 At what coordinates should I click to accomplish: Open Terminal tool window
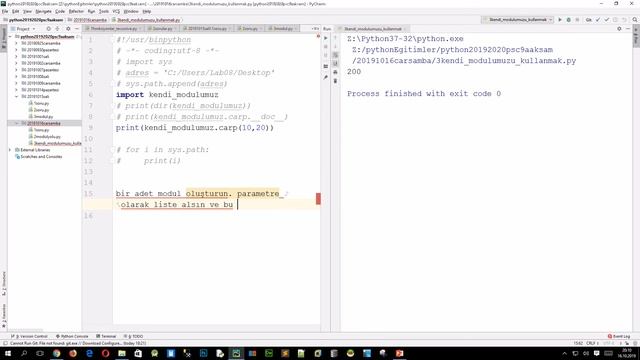[x=106, y=336]
